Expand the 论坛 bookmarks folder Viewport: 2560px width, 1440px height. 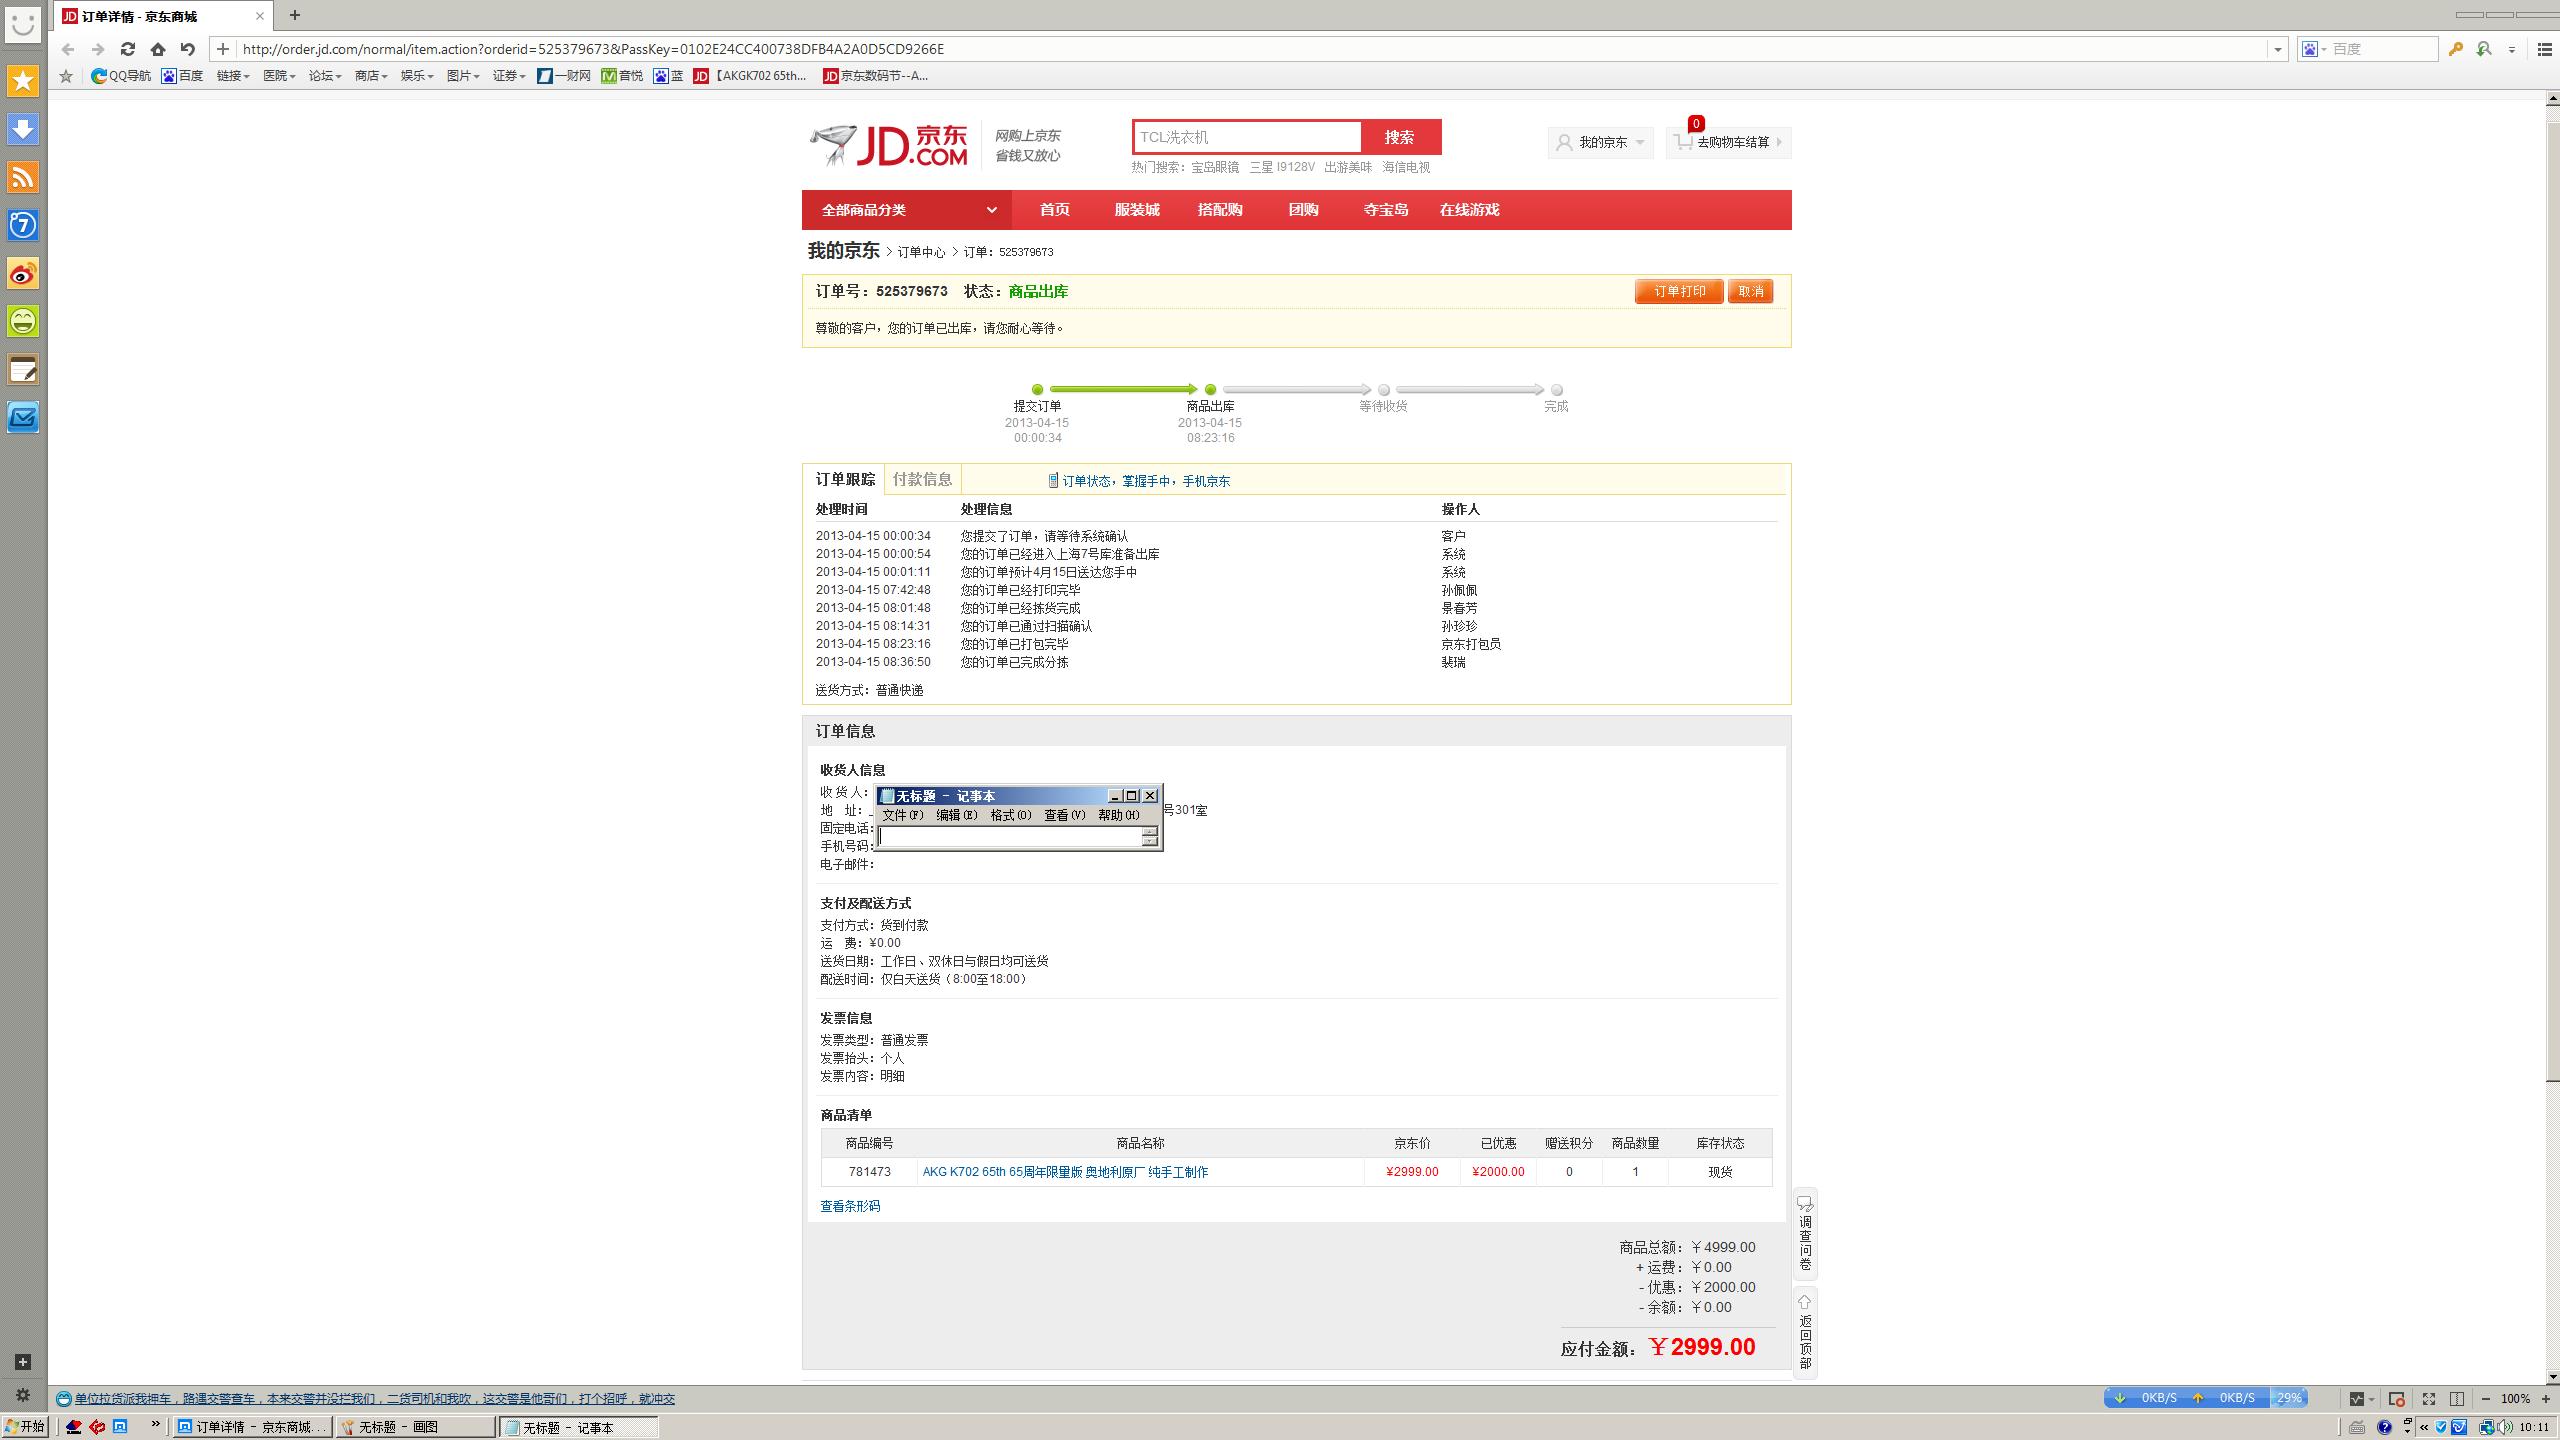(324, 75)
